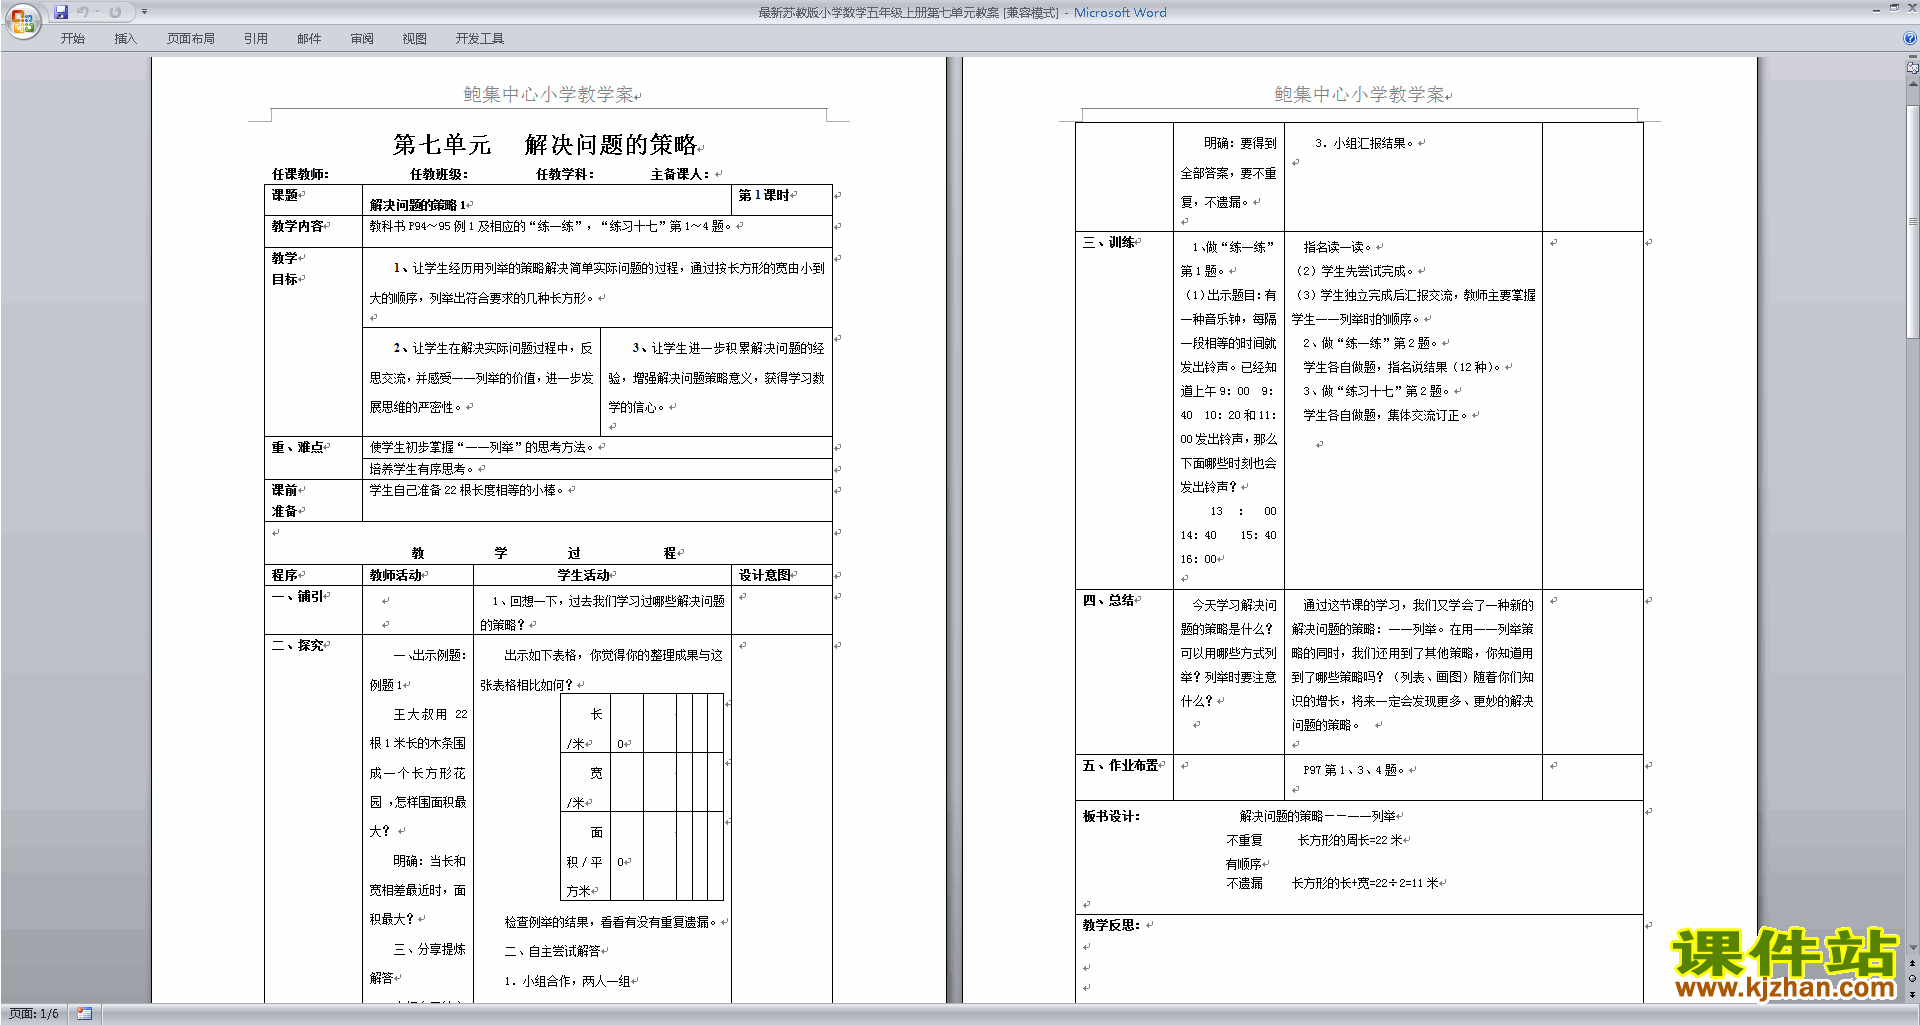
Task: Expand the Customize Quick Access Toolbar dropdown
Action: point(144,12)
